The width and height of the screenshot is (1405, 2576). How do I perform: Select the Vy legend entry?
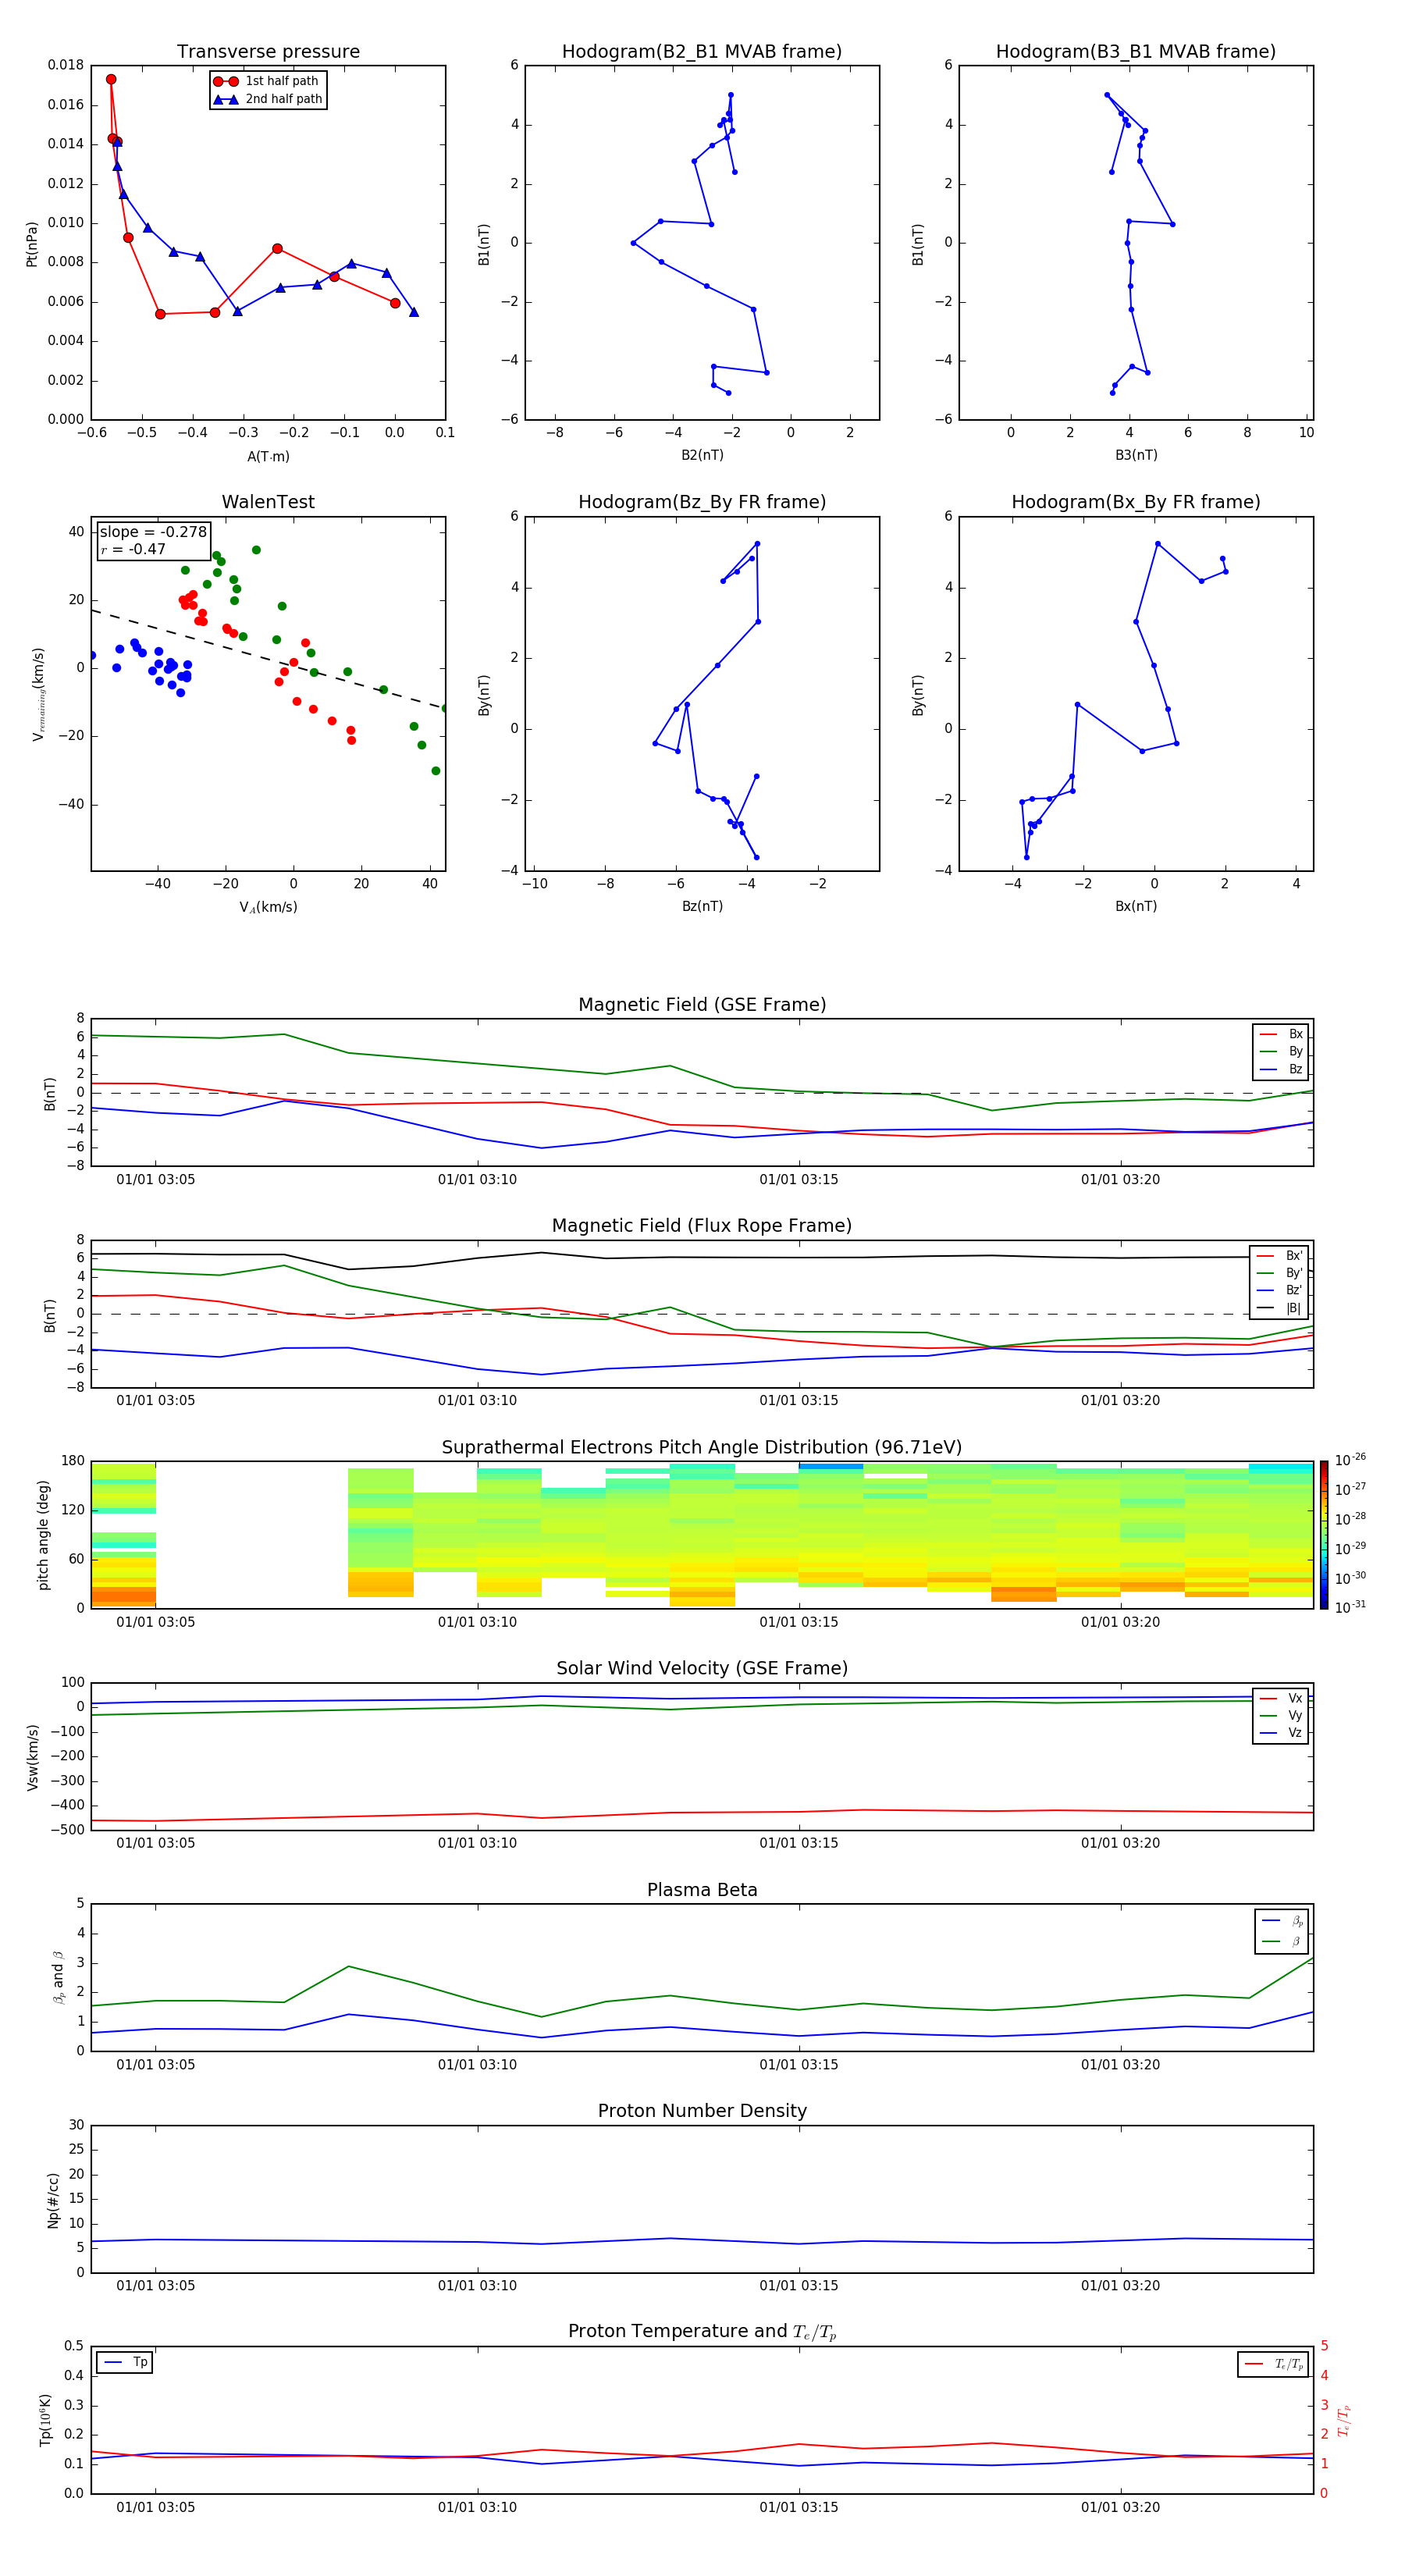coord(1281,1715)
